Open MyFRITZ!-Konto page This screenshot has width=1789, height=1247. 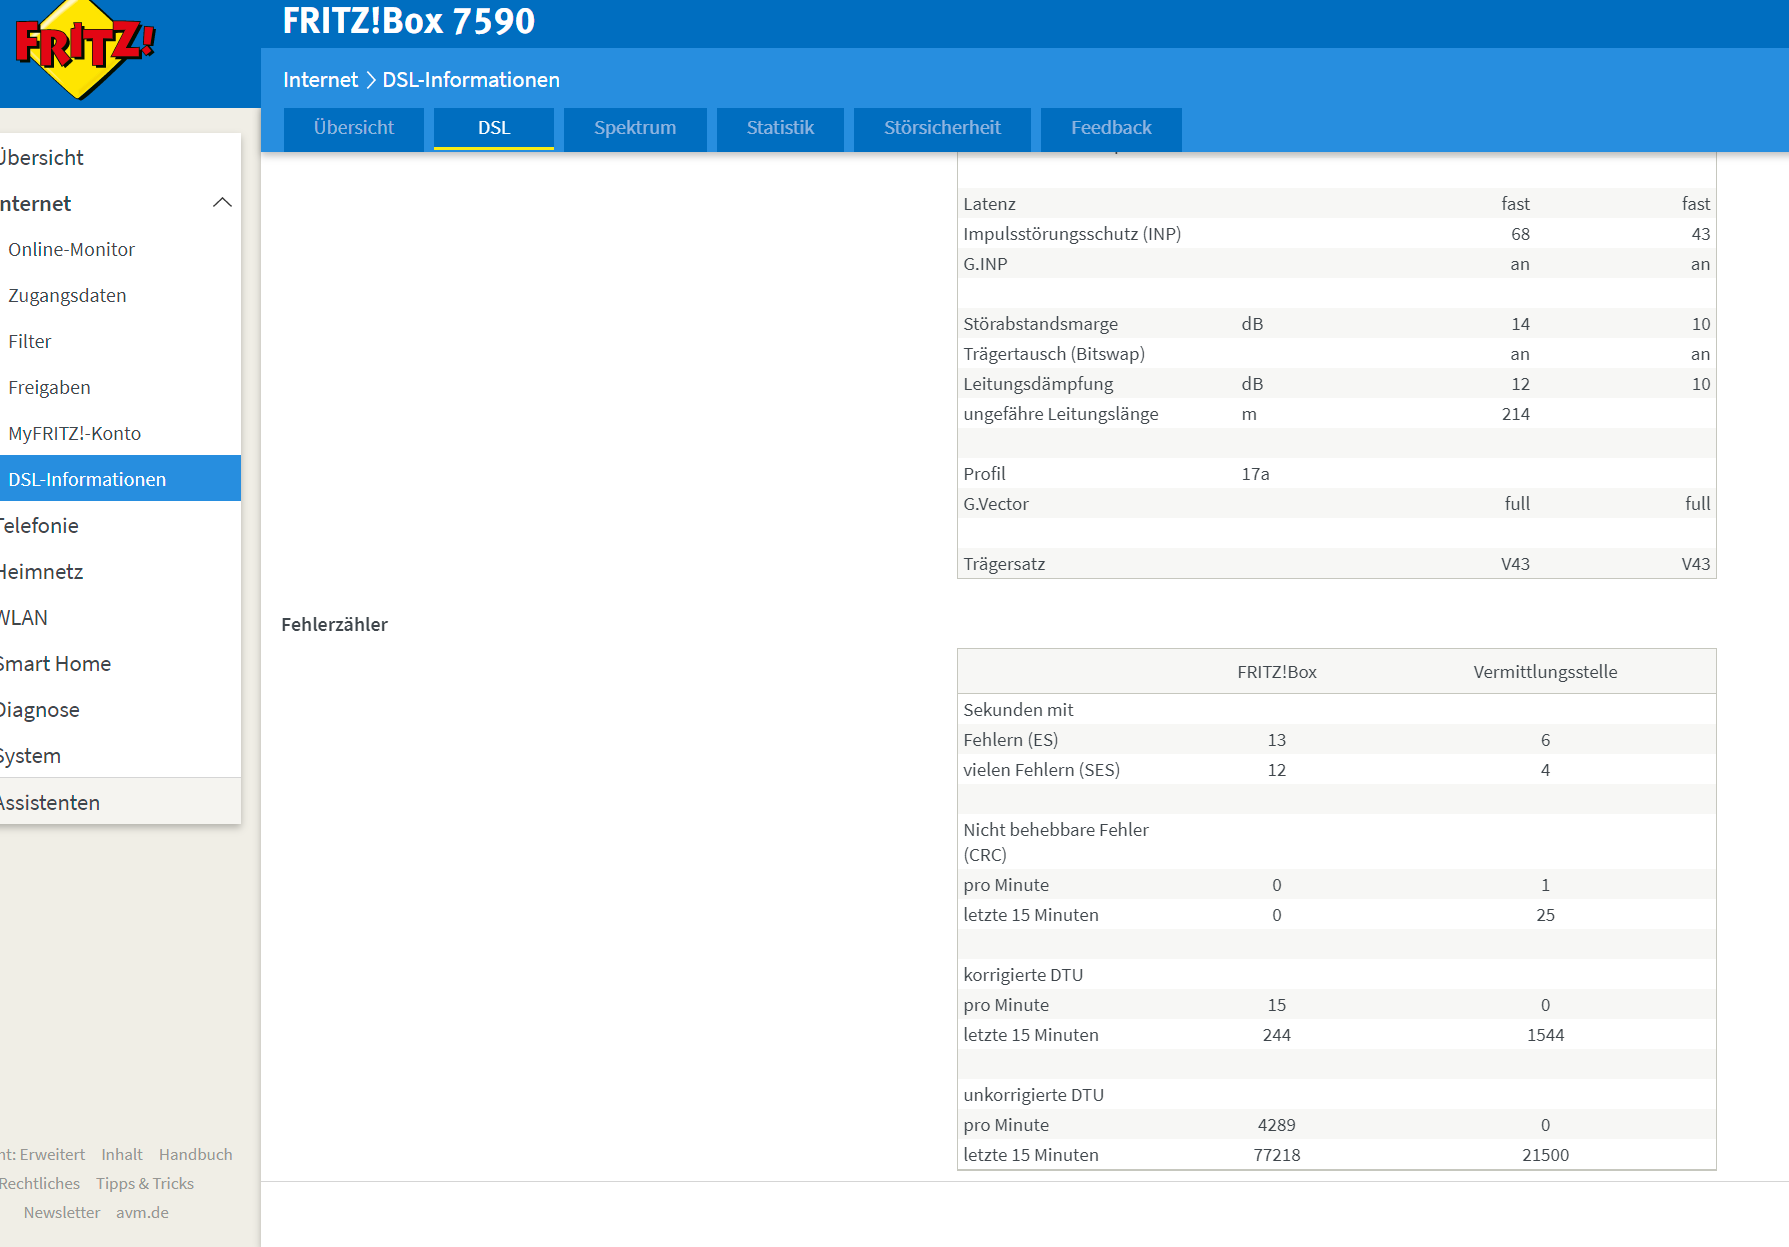pyautogui.click(x=75, y=433)
